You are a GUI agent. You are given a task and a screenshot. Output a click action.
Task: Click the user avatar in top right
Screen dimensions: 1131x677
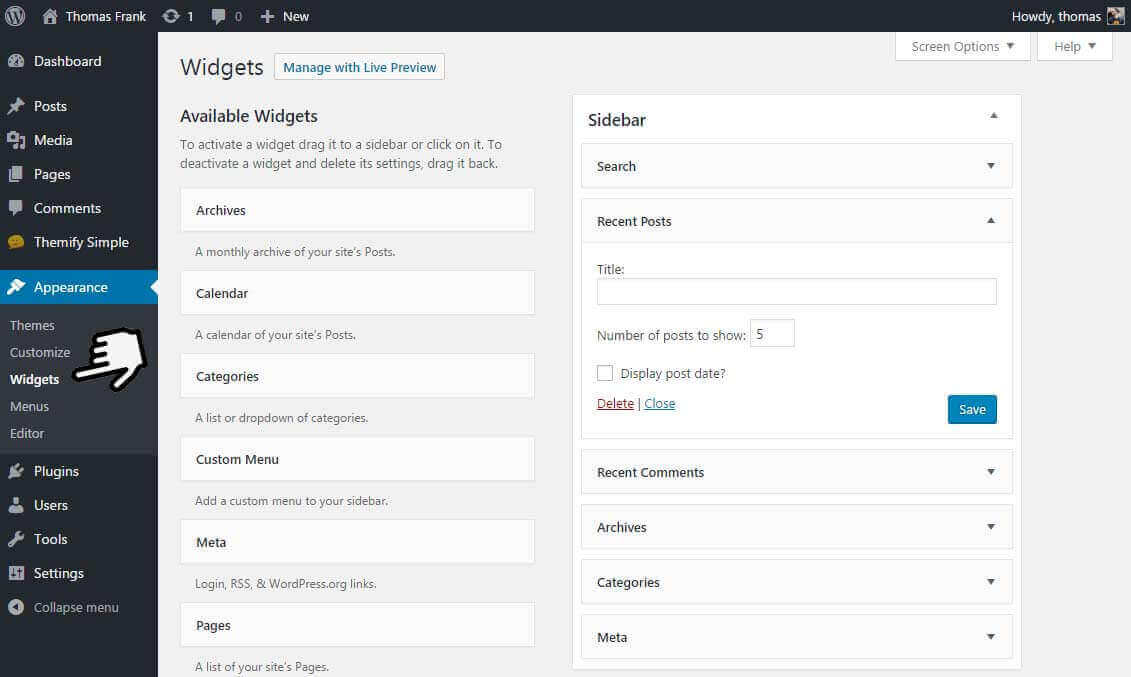pos(1115,16)
